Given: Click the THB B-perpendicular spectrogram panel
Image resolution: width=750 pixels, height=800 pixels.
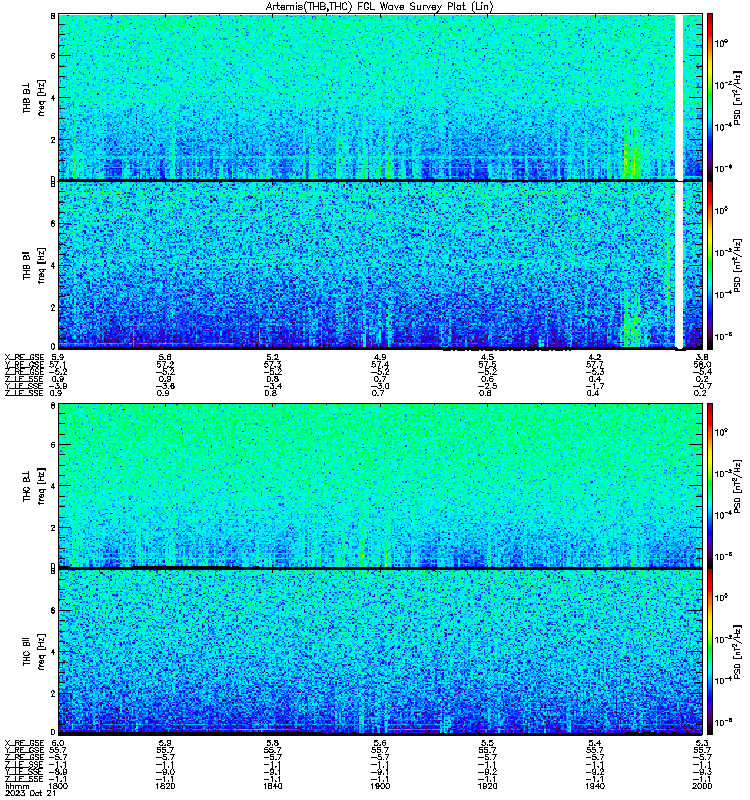Looking at the screenshot, I should [x=380, y=97].
